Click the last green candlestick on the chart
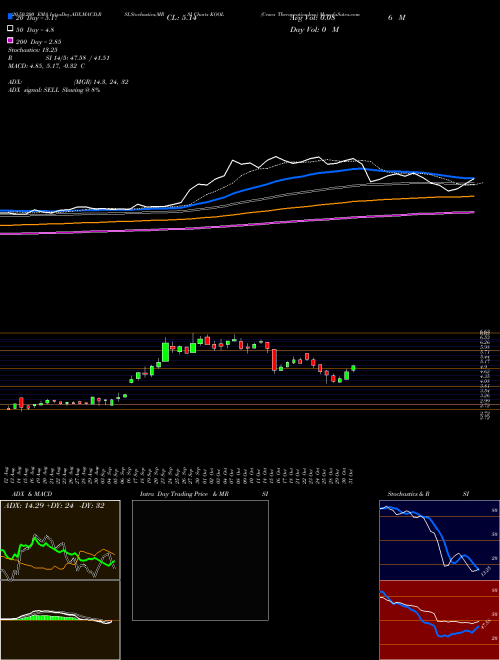The image size is (500, 660). tap(353, 368)
